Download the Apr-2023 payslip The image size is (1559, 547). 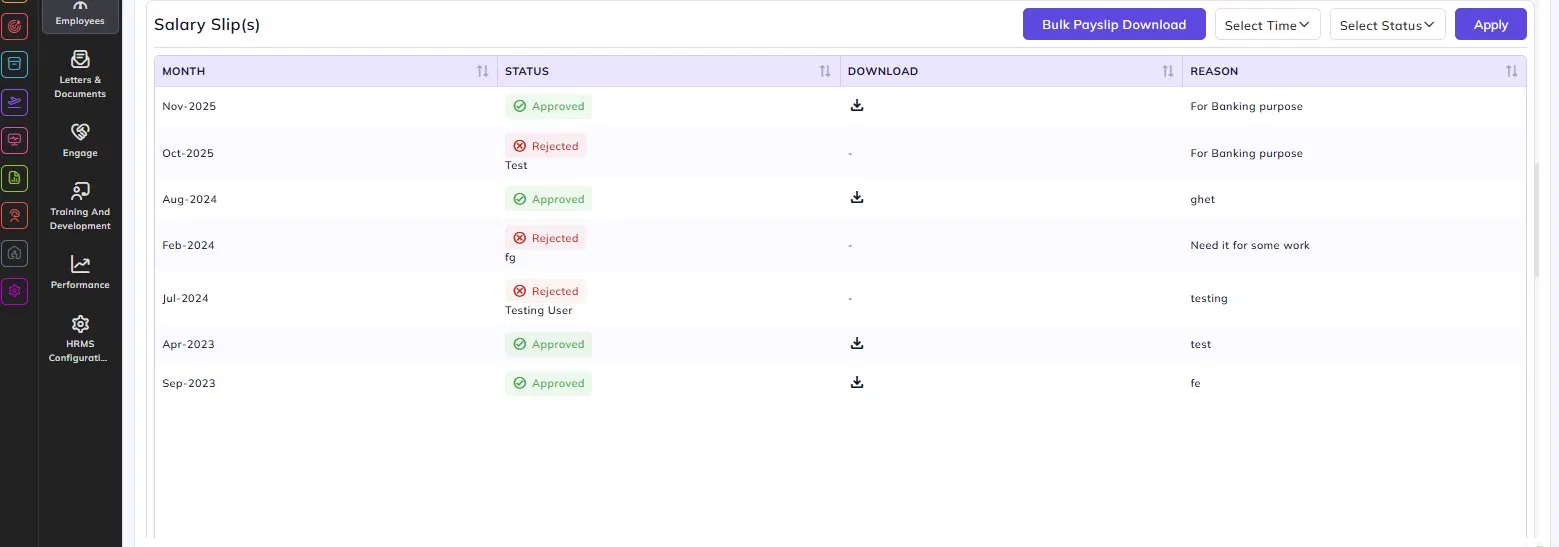tap(857, 343)
